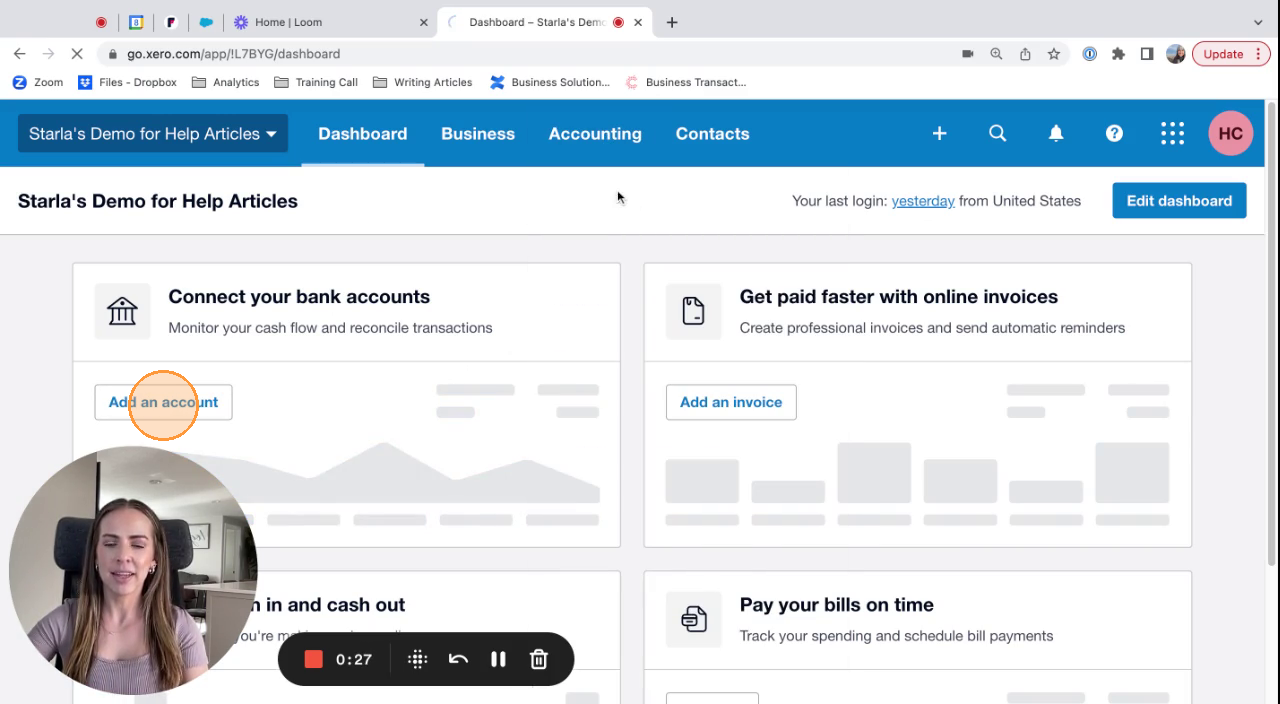Screen dimensions: 1280x704
Task: Click the share page icon in address bar
Action: click(x=1025, y=54)
